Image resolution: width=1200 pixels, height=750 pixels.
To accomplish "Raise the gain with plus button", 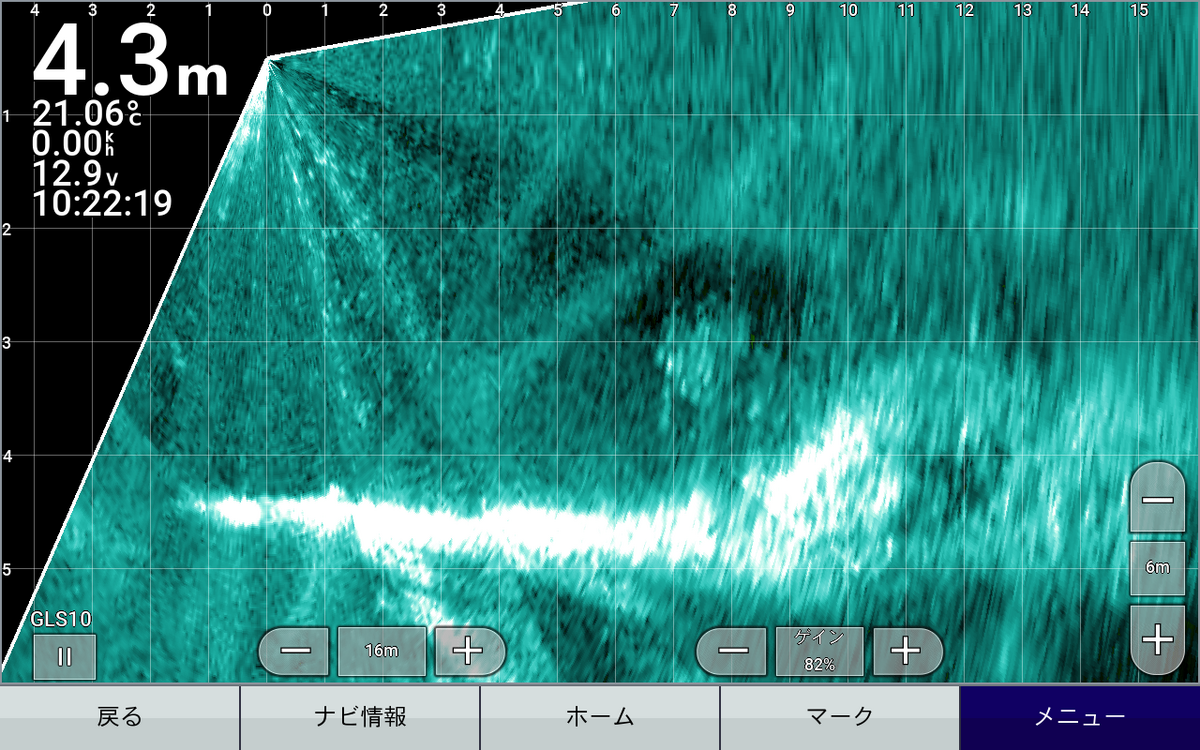I will (907, 651).
